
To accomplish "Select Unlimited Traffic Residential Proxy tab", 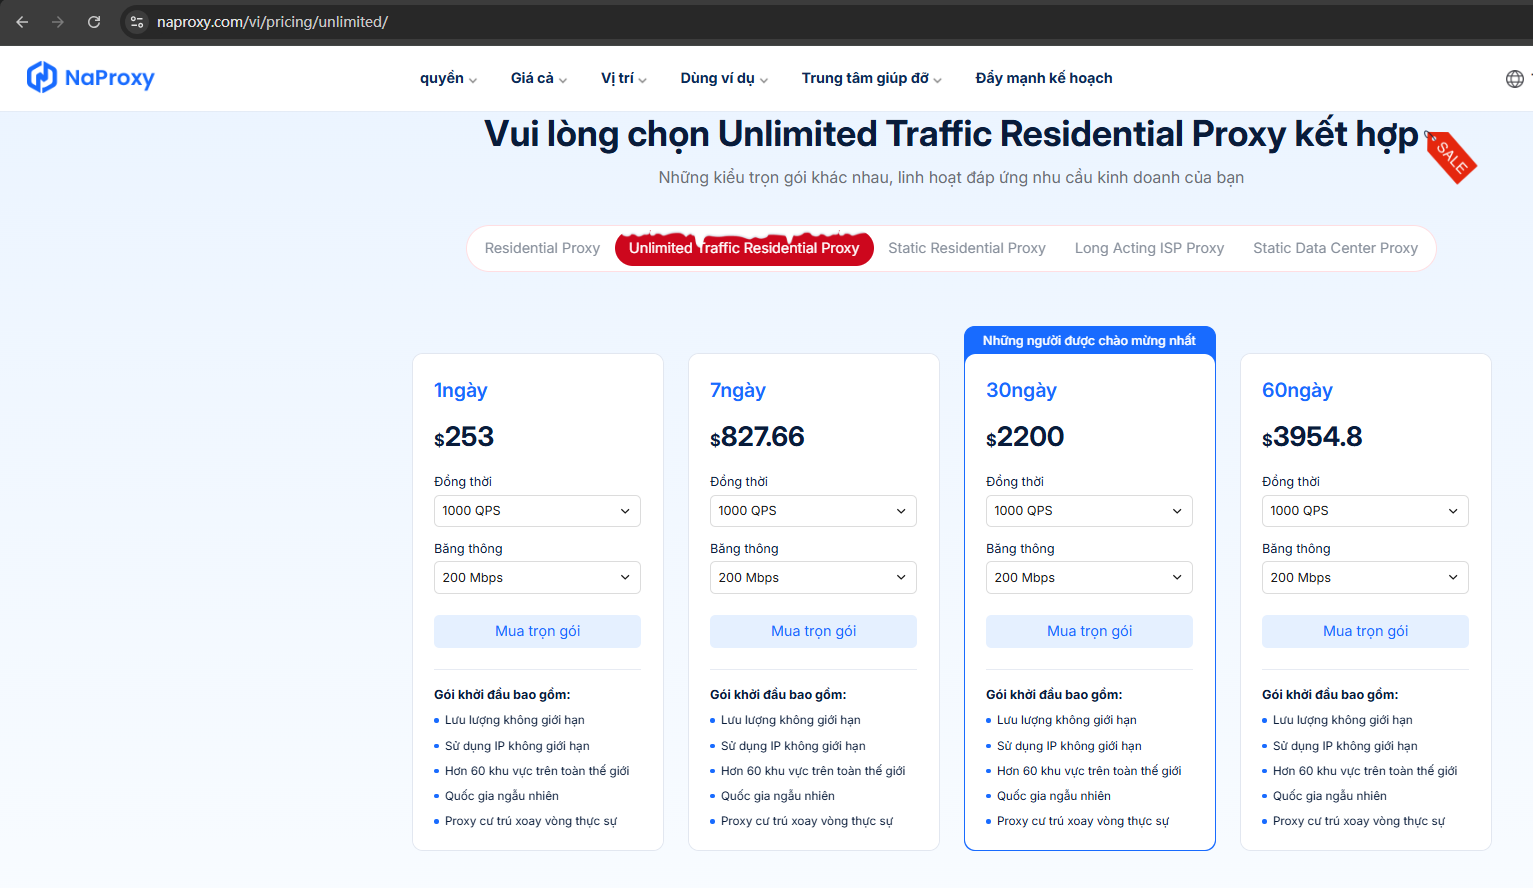I will point(744,248).
